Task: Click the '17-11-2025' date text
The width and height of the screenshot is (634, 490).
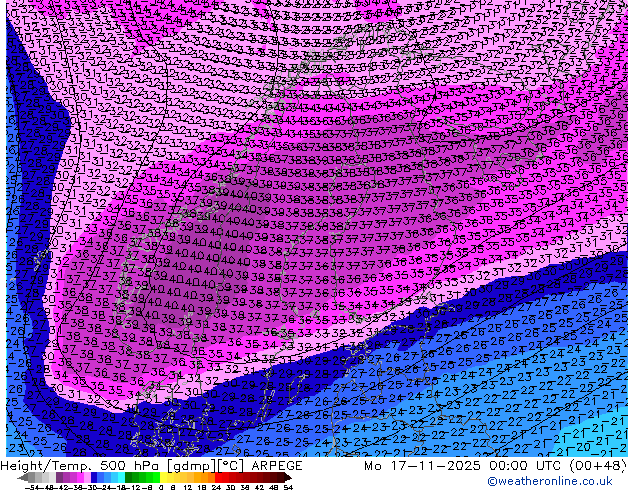Action: pos(435,466)
